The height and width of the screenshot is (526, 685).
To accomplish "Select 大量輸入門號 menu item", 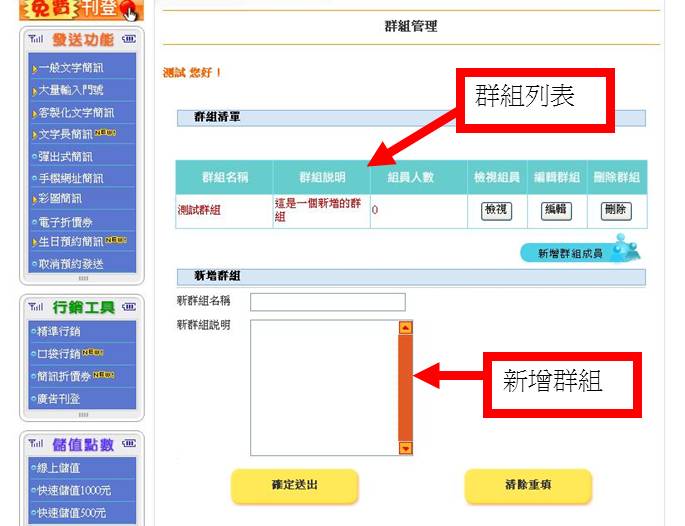I will click(x=71, y=90).
